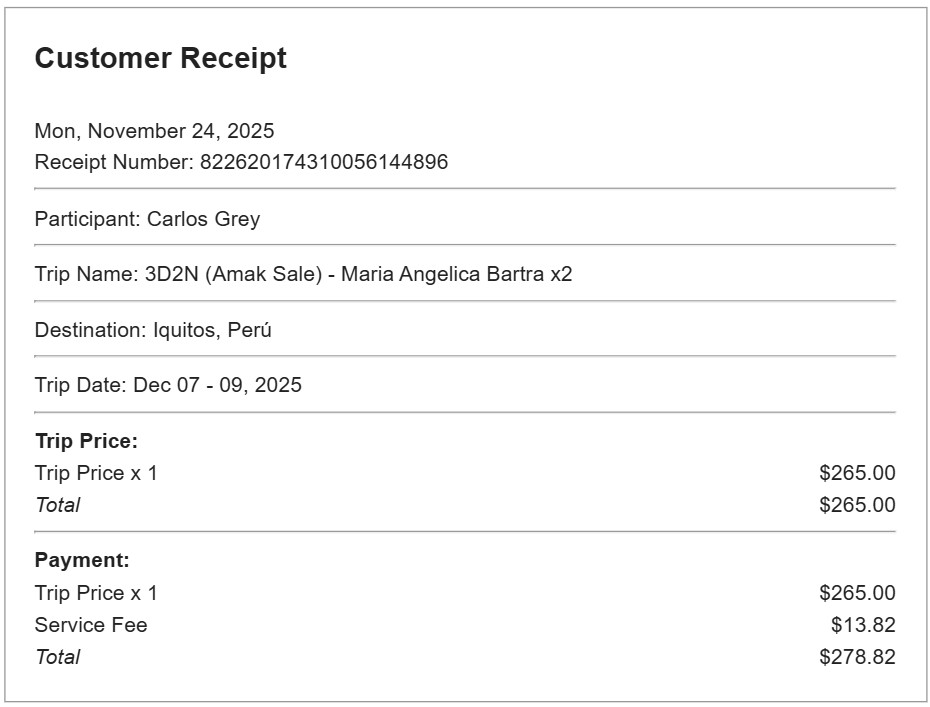Select the Trip Name line text
The image size is (930, 707).
[x=303, y=275]
